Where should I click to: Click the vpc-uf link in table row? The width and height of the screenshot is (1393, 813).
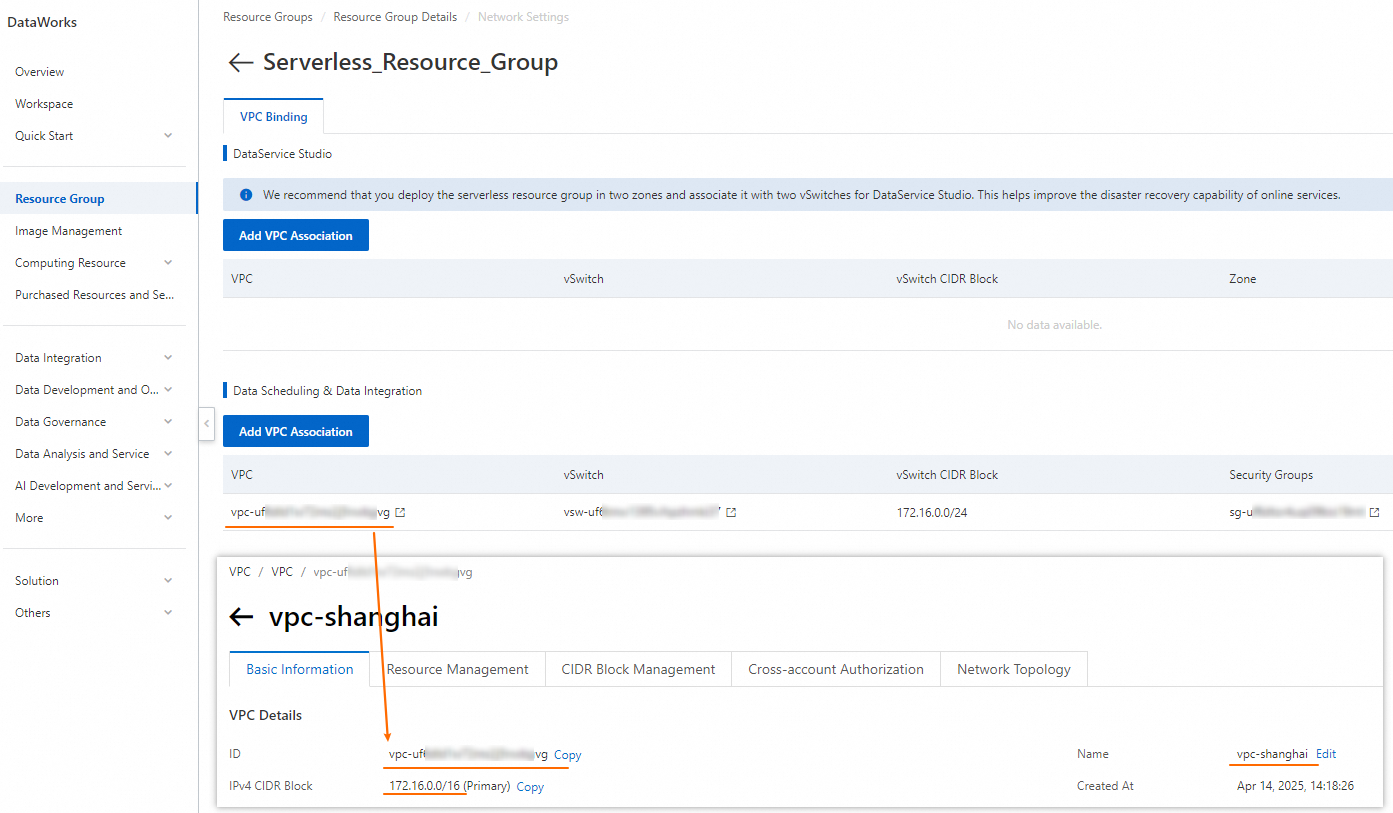pos(310,512)
